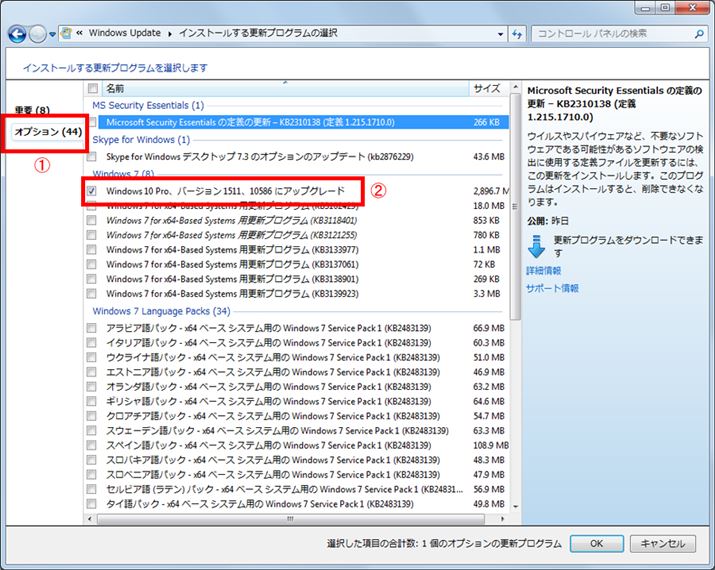Check the KB3133977 update checkbox
This screenshot has width=715, height=570.
[92, 249]
